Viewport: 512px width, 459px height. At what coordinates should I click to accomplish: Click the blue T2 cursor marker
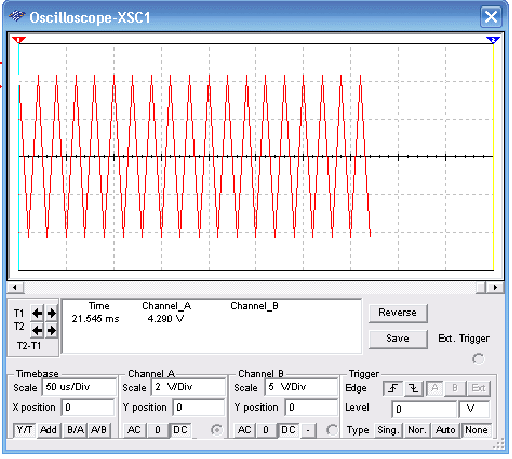click(x=493, y=40)
